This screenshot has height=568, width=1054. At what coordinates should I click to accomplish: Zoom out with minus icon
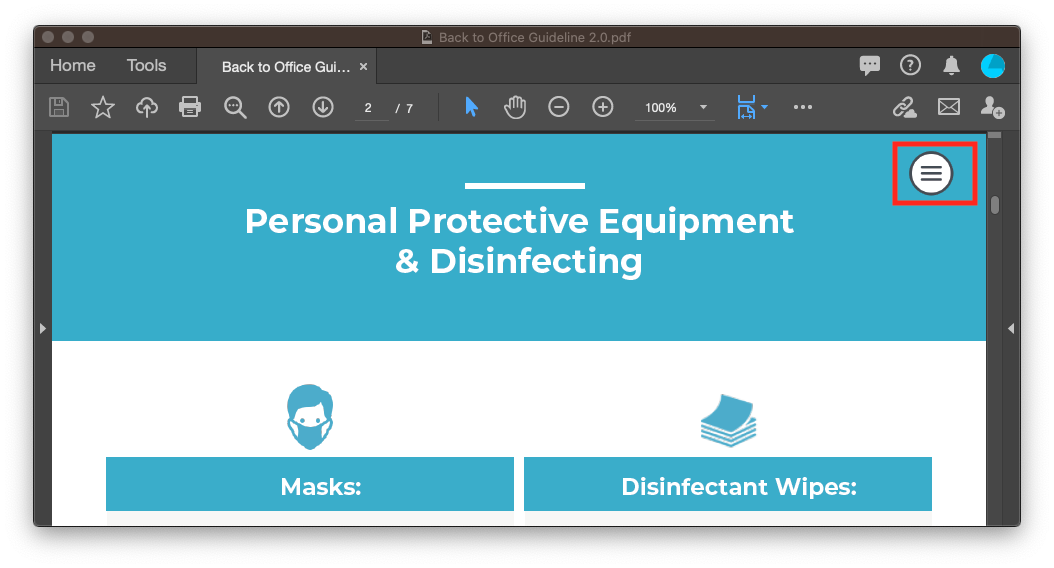tap(559, 108)
